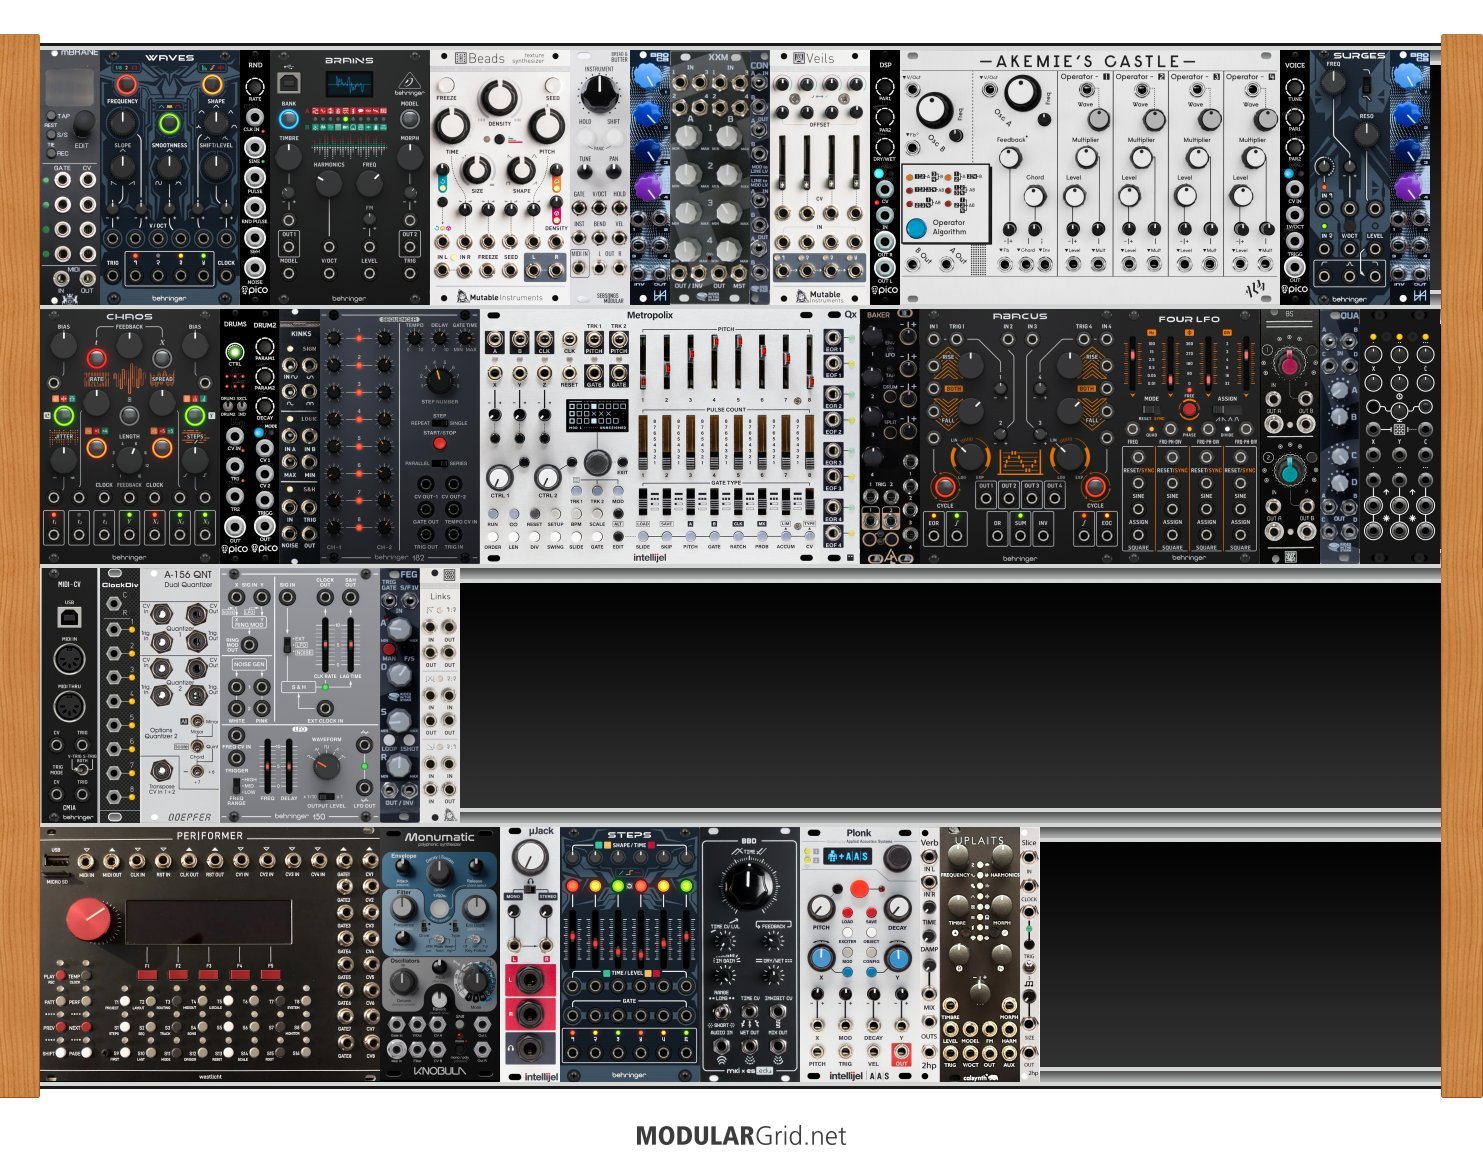Select the BAKER module
Viewport: 1483px width, 1157px height.
click(x=890, y=436)
